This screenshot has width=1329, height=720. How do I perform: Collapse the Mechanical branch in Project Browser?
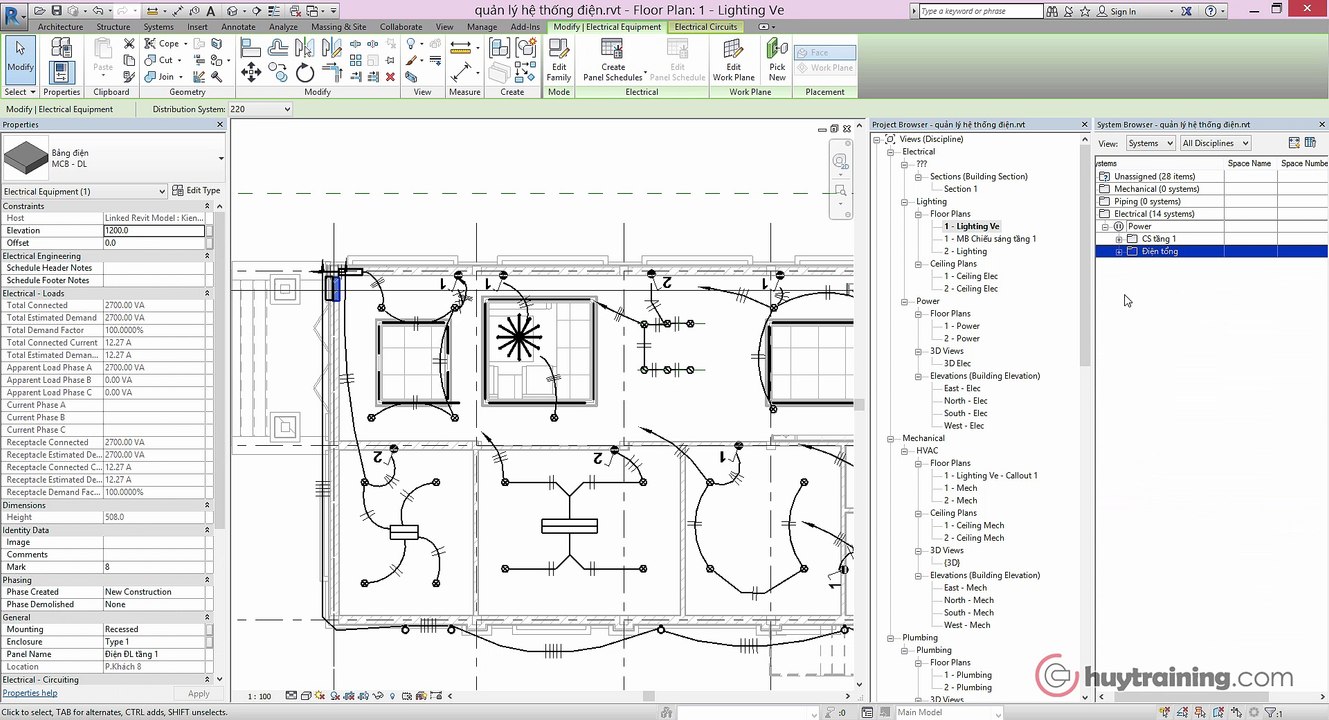coord(892,438)
